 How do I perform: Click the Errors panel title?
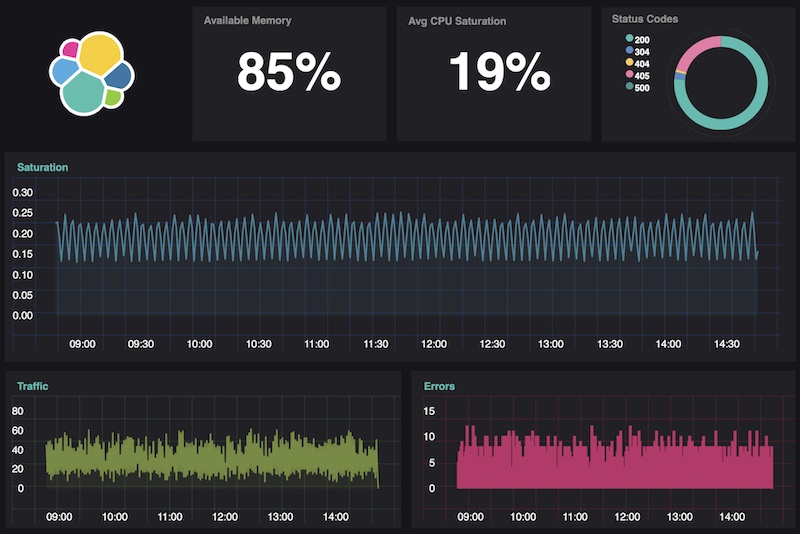pyautogui.click(x=439, y=385)
